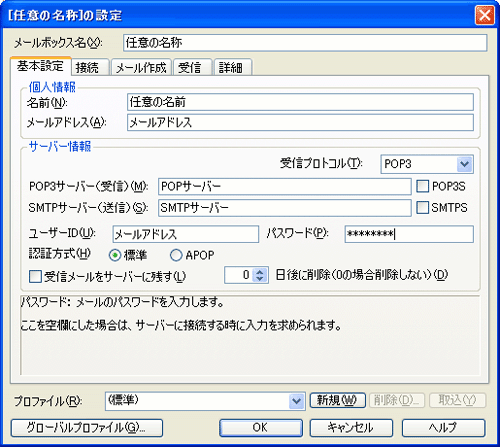Viewport: 500px width, 447px height.
Task: Switch to the 受信 tab
Action: (x=192, y=67)
